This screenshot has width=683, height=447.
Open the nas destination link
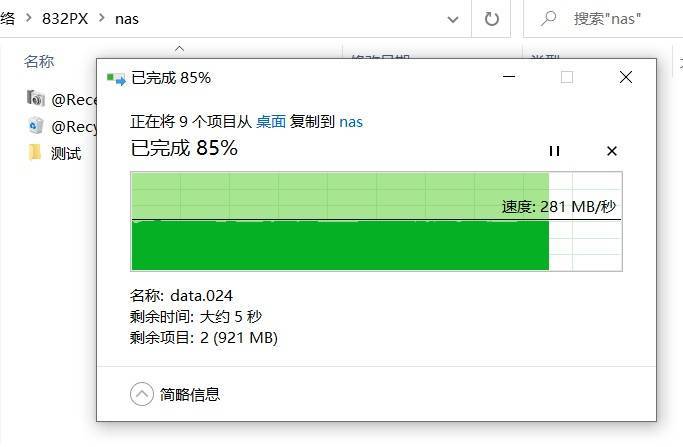[x=351, y=122]
